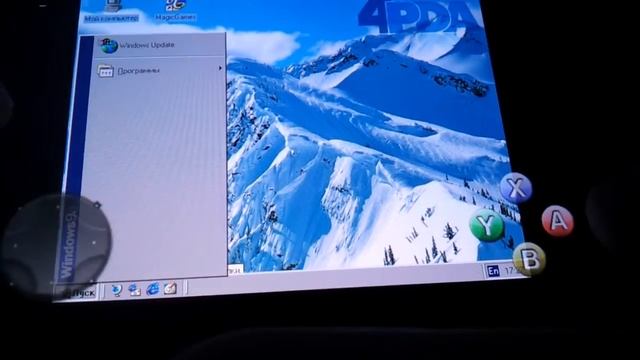Image resolution: width=640 pixels, height=360 pixels.
Task: Click the fourth Quick Launch channel icon
Action: tap(170, 288)
